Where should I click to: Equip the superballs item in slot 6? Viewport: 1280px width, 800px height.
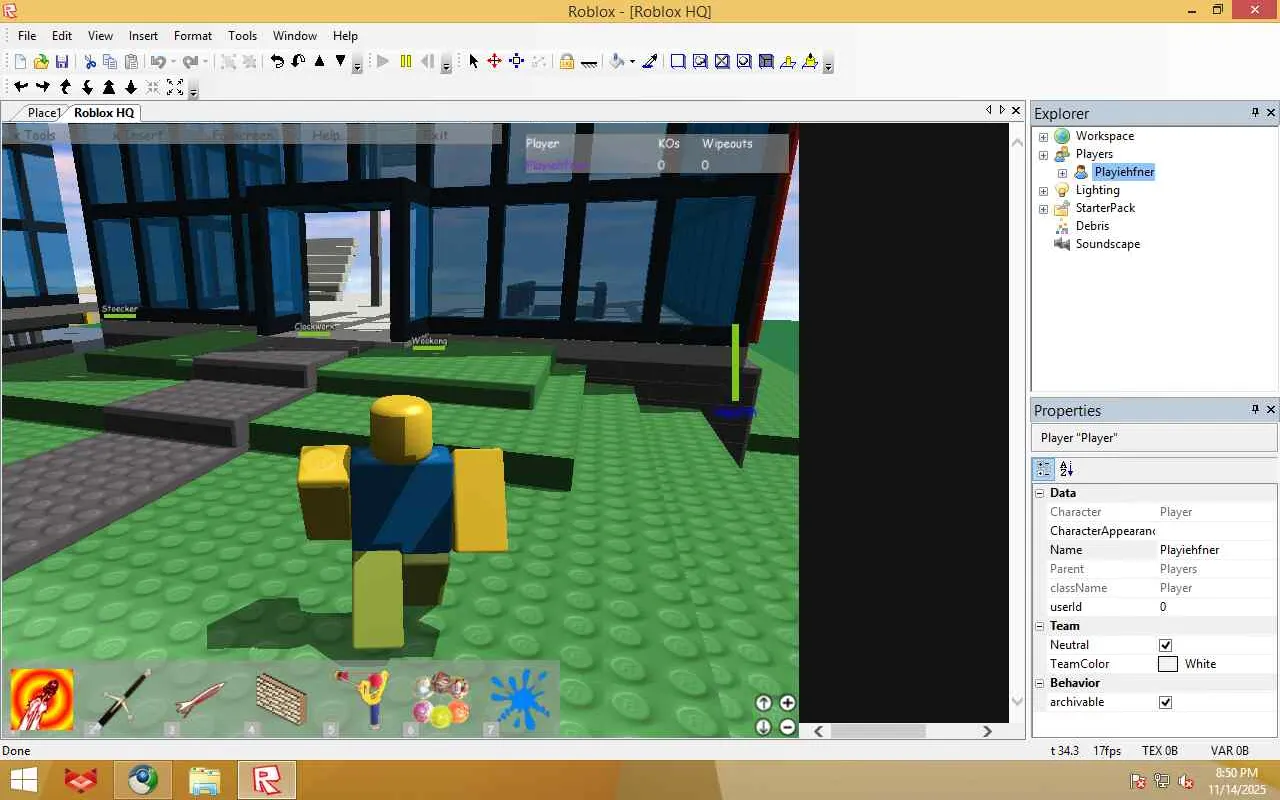tap(439, 699)
